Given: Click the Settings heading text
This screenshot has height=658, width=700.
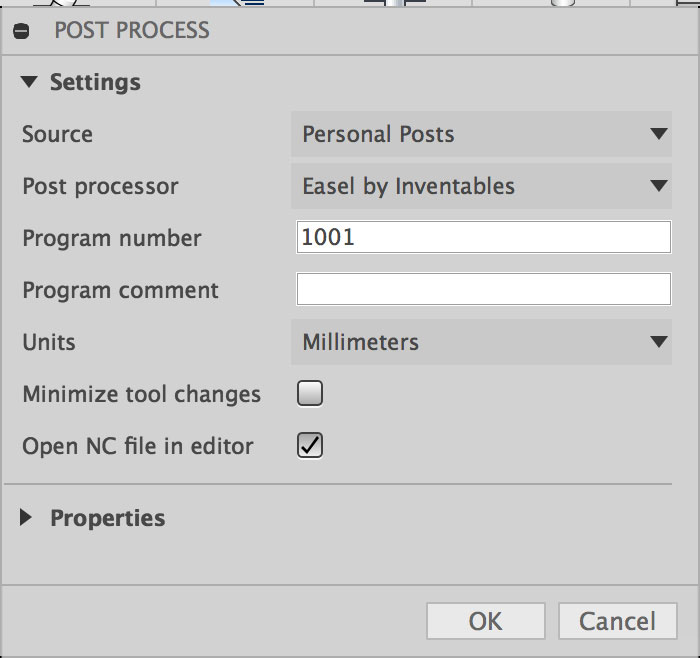Looking at the screenshot, I should (x=95, y=82).
